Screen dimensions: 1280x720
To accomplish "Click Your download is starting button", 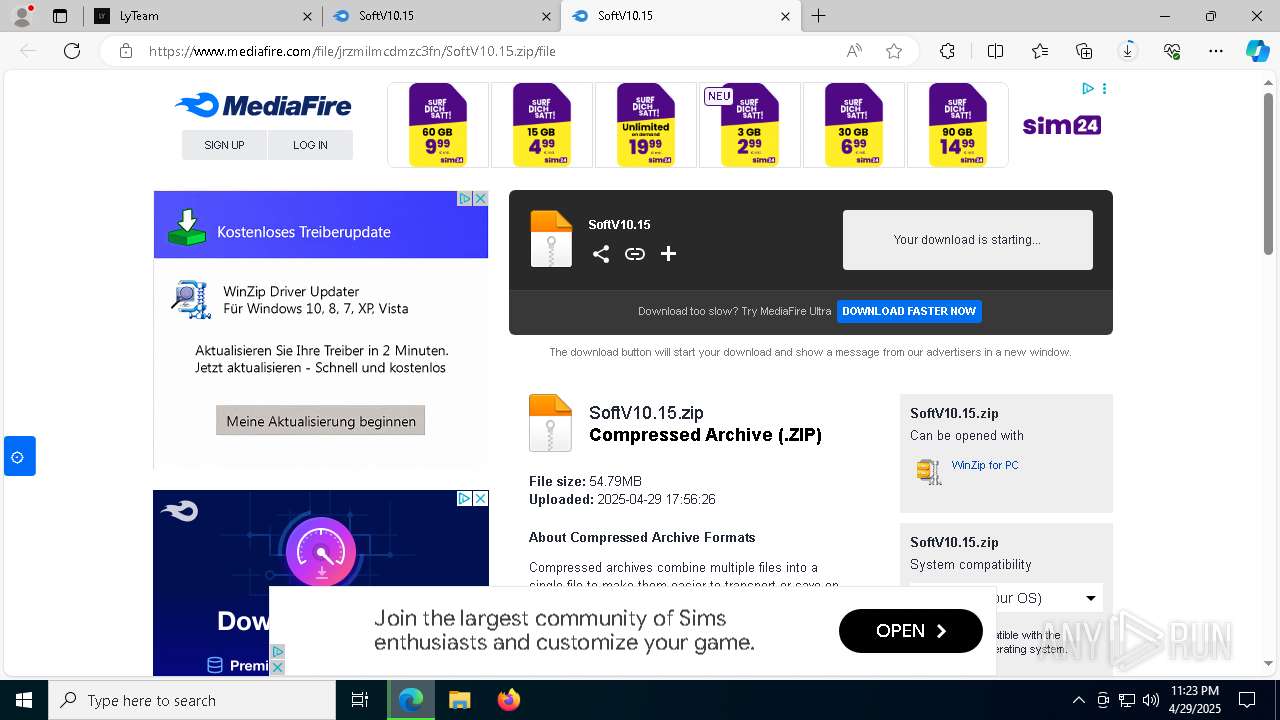I will point(968,240).
